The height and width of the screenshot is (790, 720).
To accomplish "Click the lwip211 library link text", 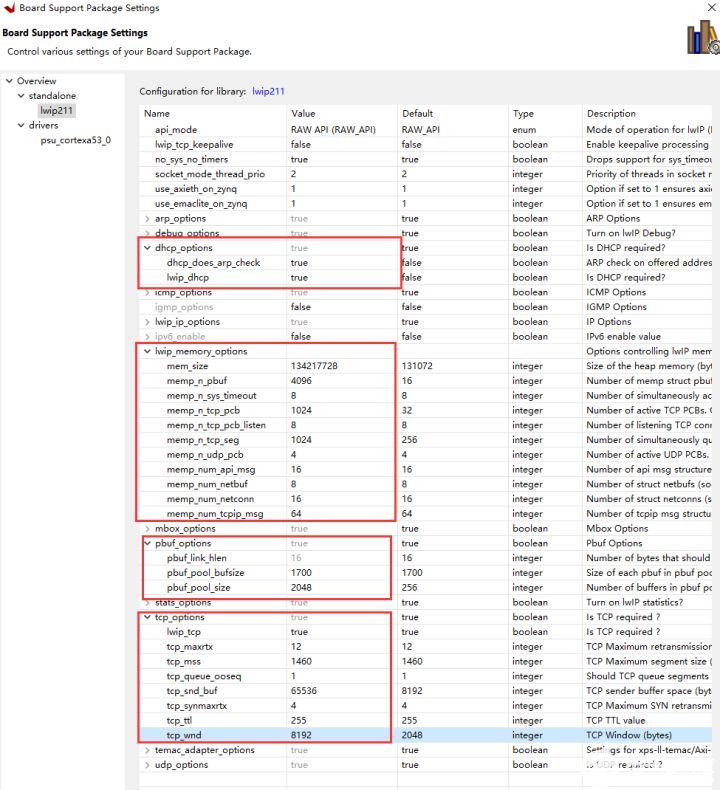I will click(269, 91).
